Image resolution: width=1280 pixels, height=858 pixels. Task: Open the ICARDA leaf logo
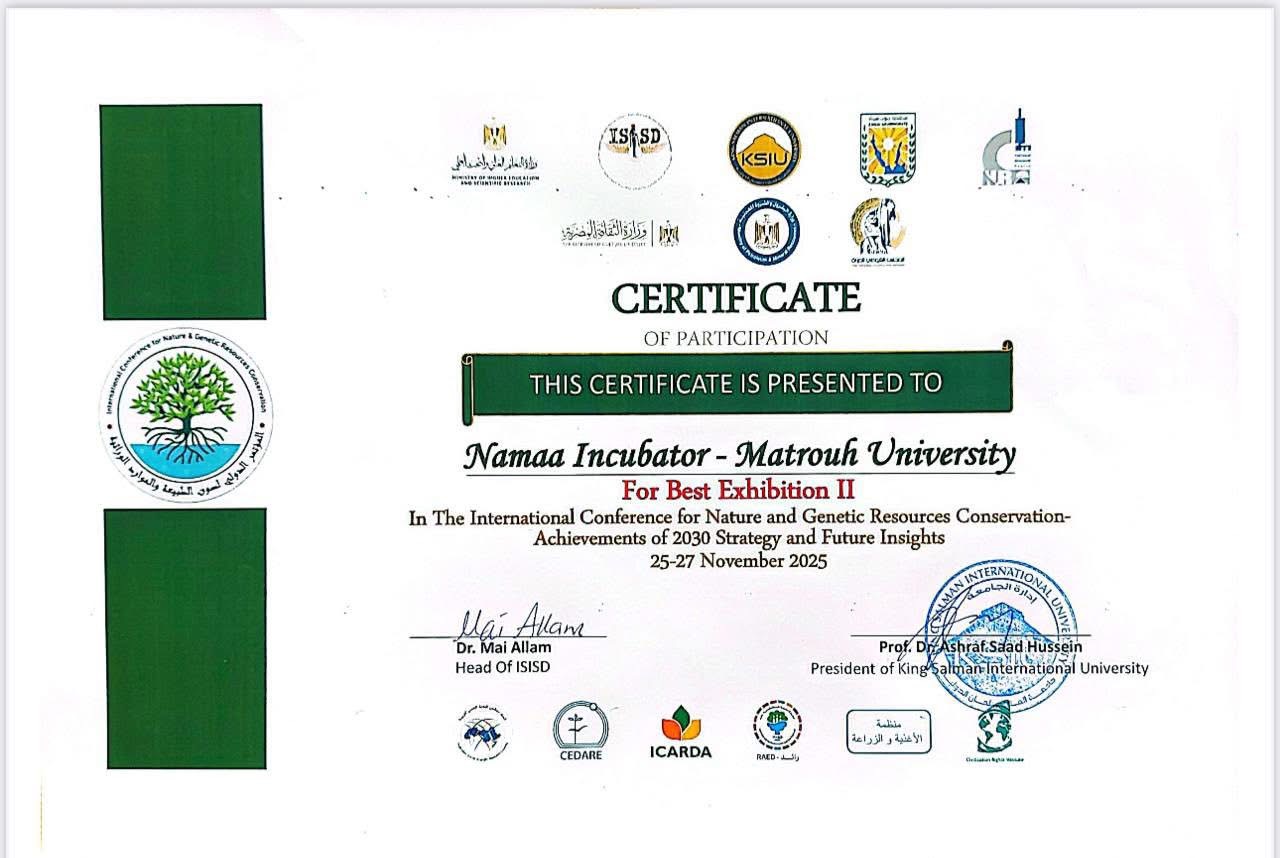coord(686,732)
